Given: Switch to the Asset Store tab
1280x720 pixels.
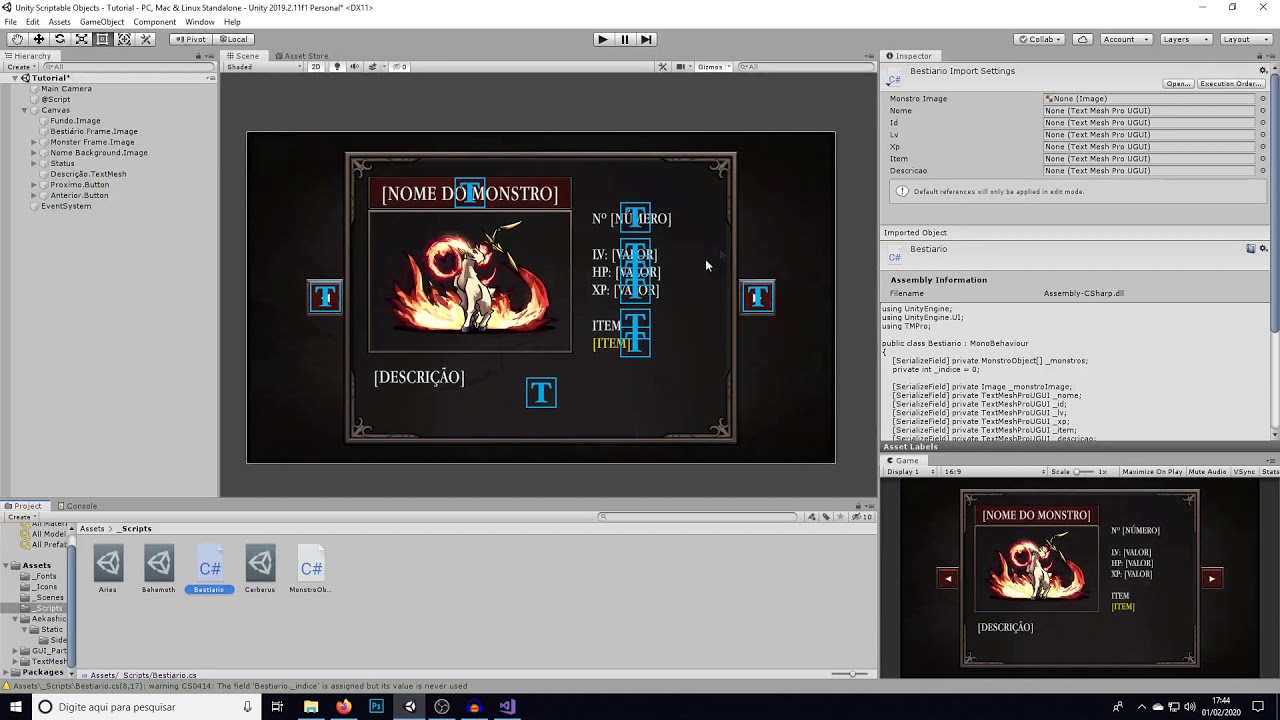Looking at the screenshot, I should tap(302, 56).
